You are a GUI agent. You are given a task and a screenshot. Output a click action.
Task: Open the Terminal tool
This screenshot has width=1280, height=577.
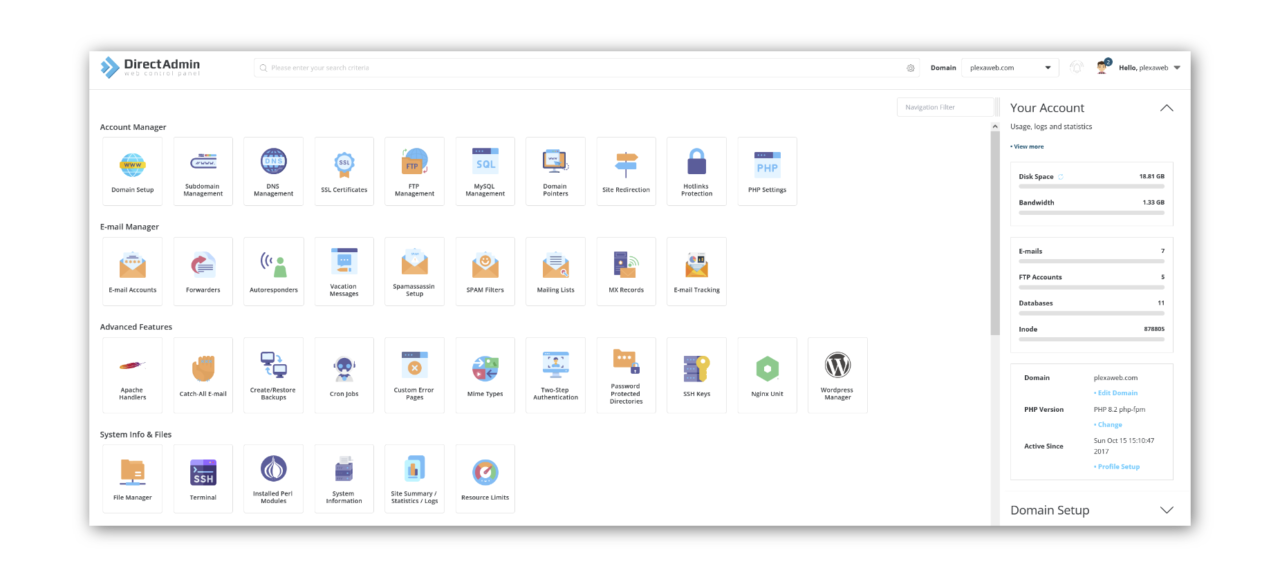[203, 478]
